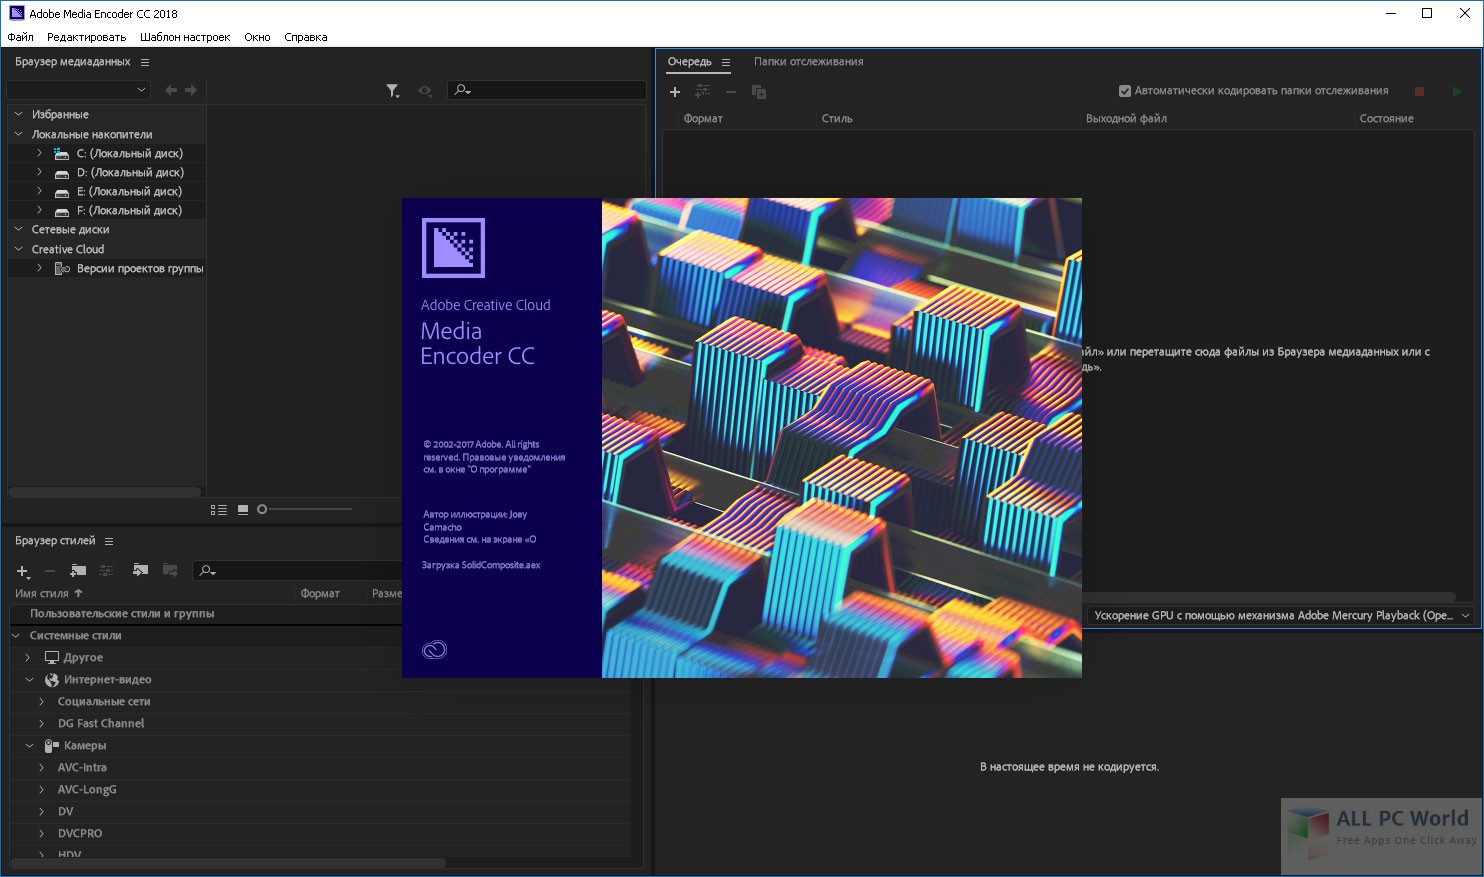
Task: Expand the Другое preset group
Action: pos(28,658)
